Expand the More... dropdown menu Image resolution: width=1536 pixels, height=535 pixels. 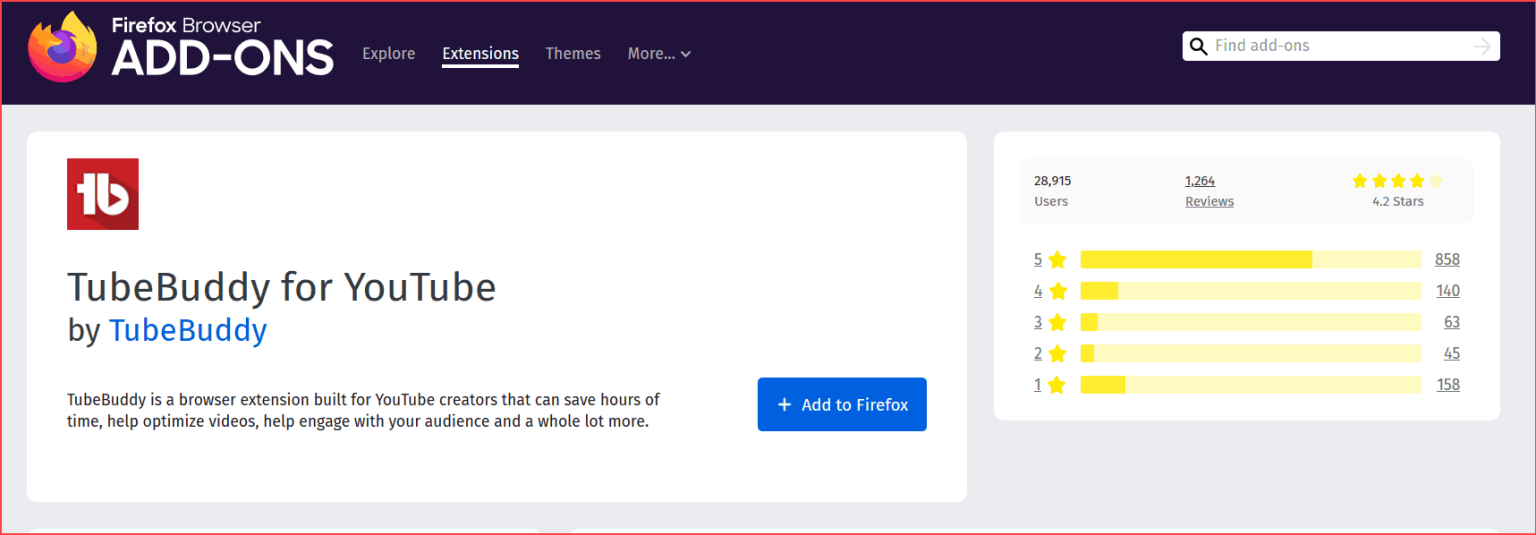pyautogui.click(x=659, y=54)
